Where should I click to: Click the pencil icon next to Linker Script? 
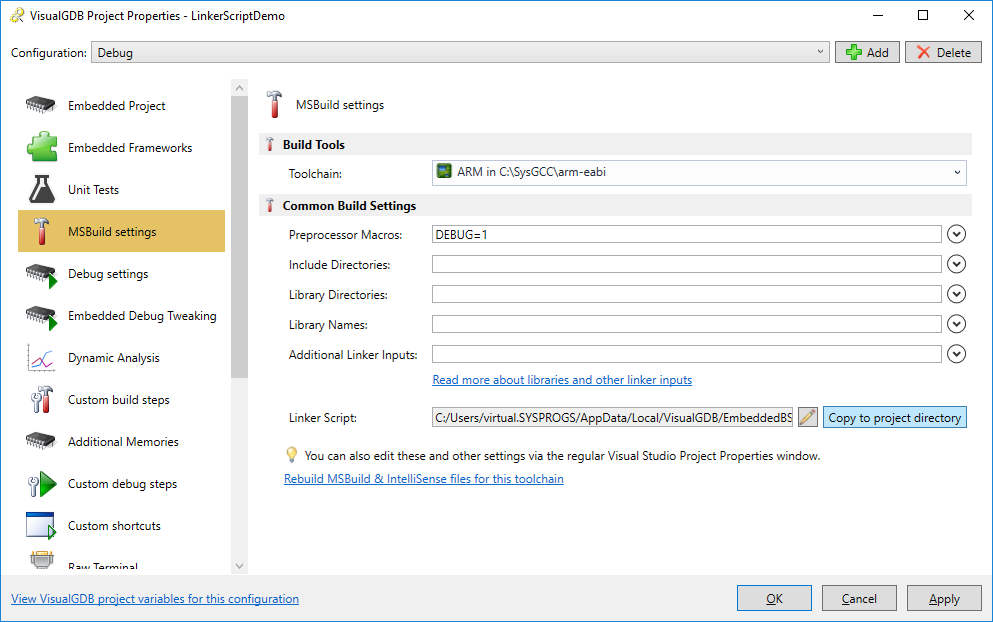coord(807,417)
